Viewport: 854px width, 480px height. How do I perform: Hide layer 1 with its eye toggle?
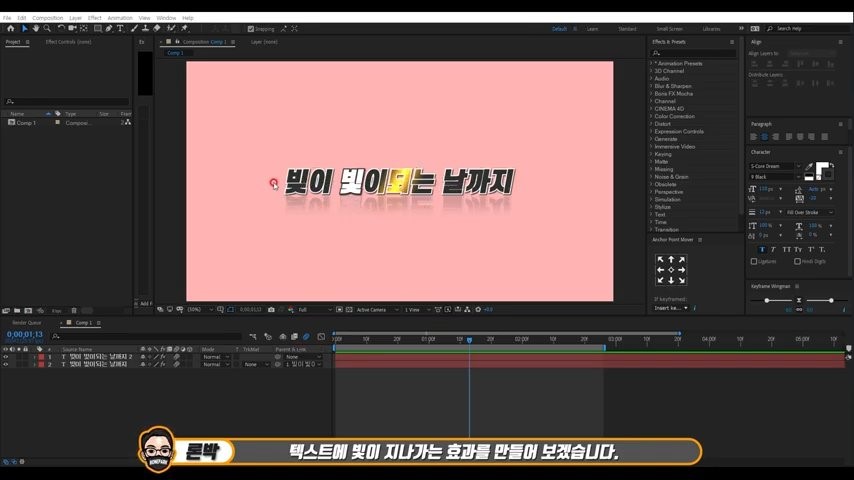pos(5,357)
